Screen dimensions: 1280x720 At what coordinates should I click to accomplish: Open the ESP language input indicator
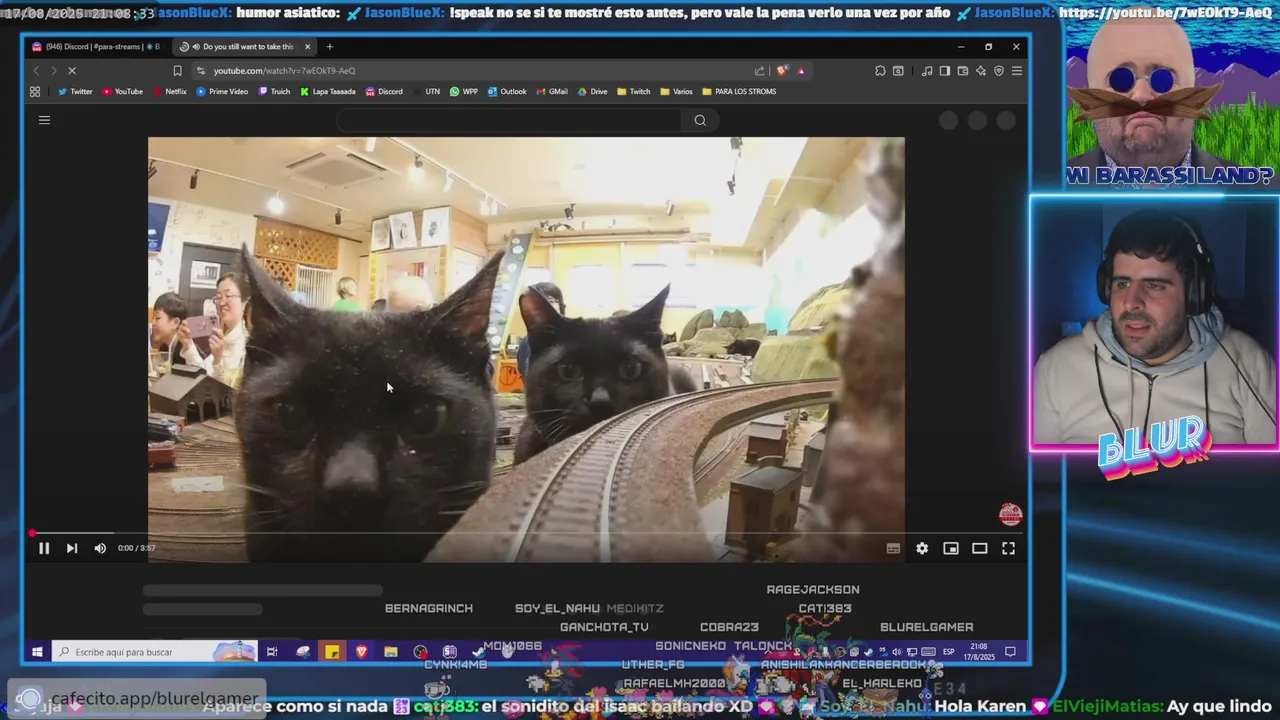click(x=948, y=652)
